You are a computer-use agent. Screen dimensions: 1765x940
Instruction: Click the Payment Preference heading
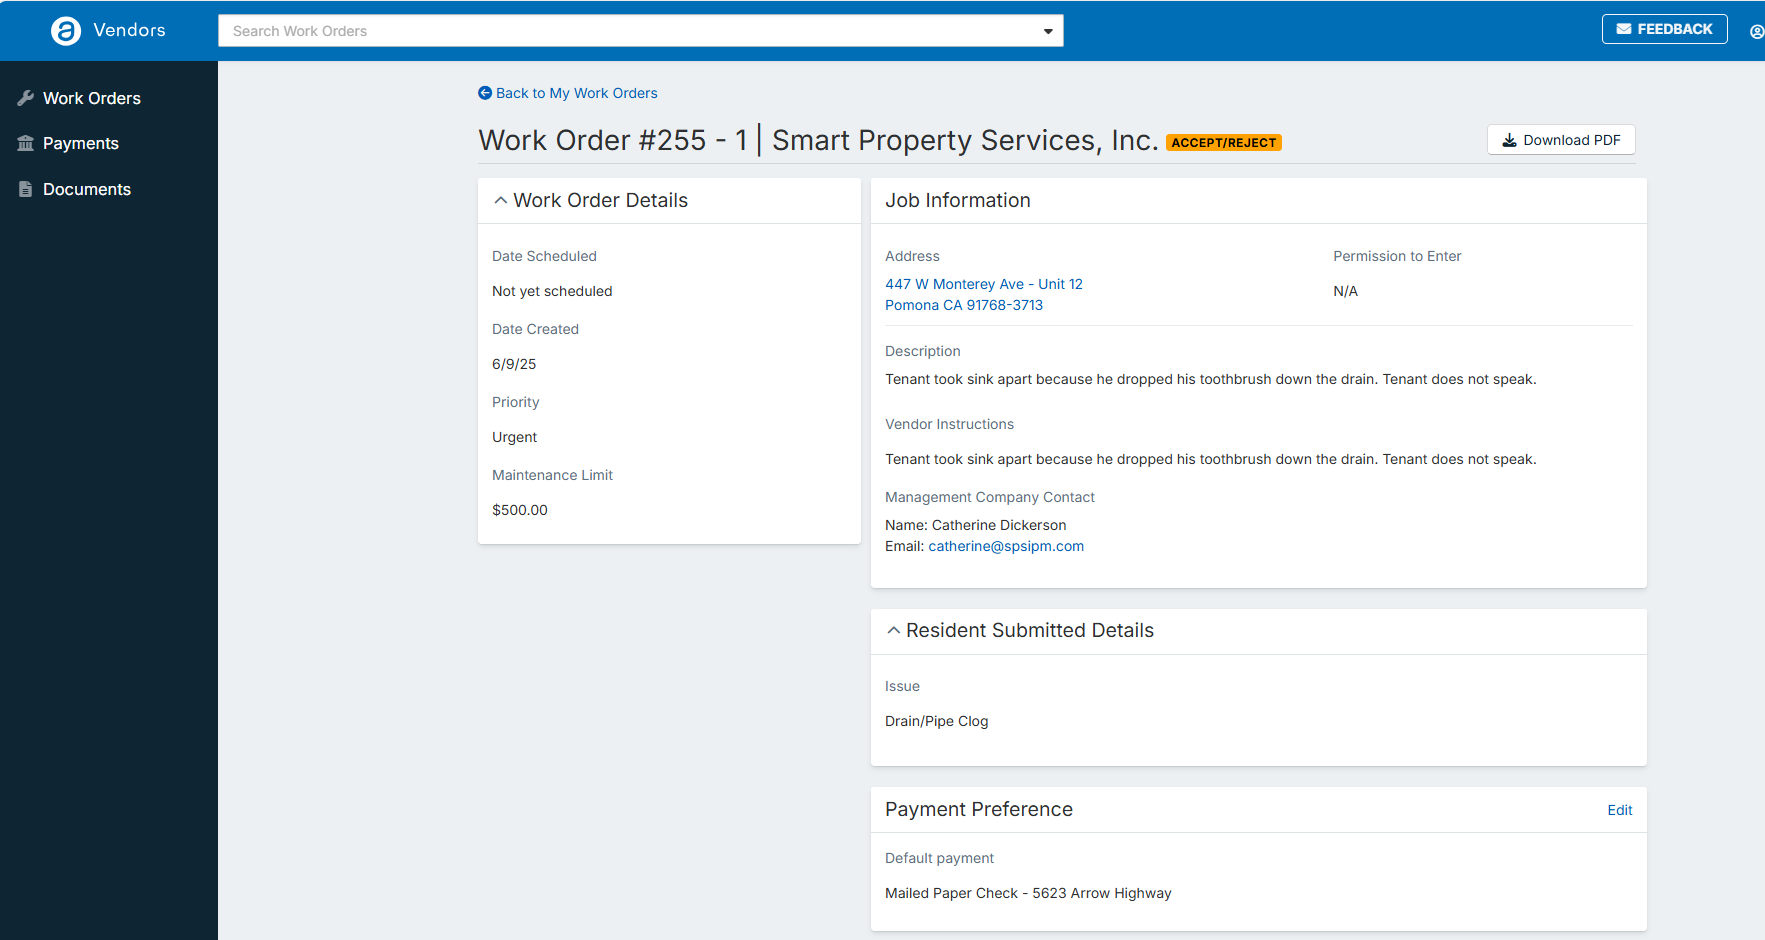[979, 809]
